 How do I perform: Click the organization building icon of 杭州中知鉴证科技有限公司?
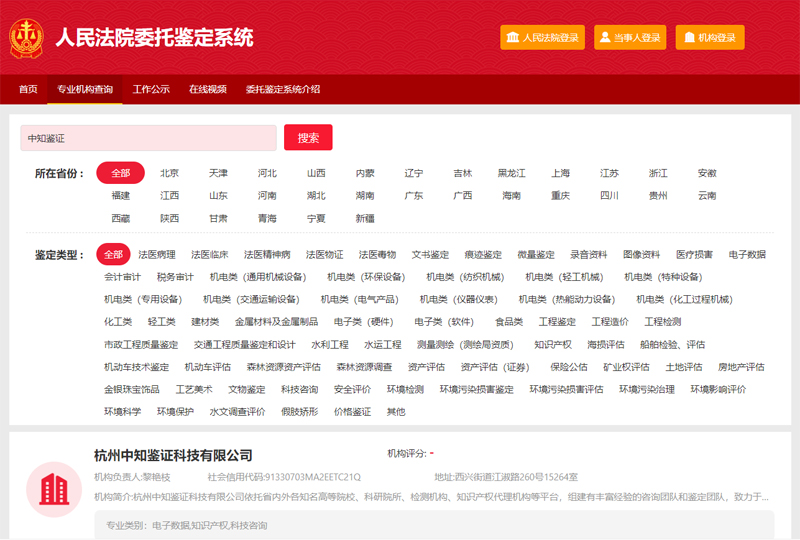click(x=54, y=489)
